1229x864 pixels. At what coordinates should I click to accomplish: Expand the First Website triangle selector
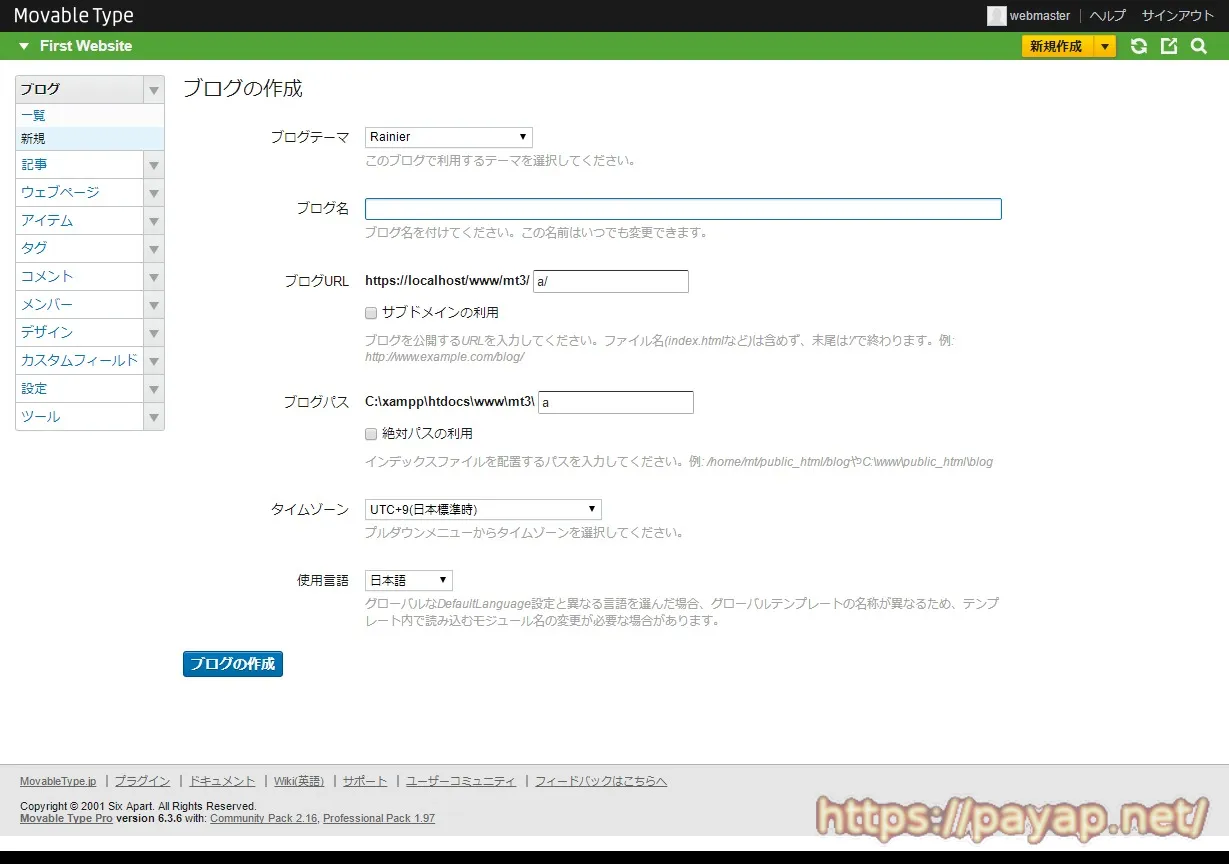coord(24,46)
